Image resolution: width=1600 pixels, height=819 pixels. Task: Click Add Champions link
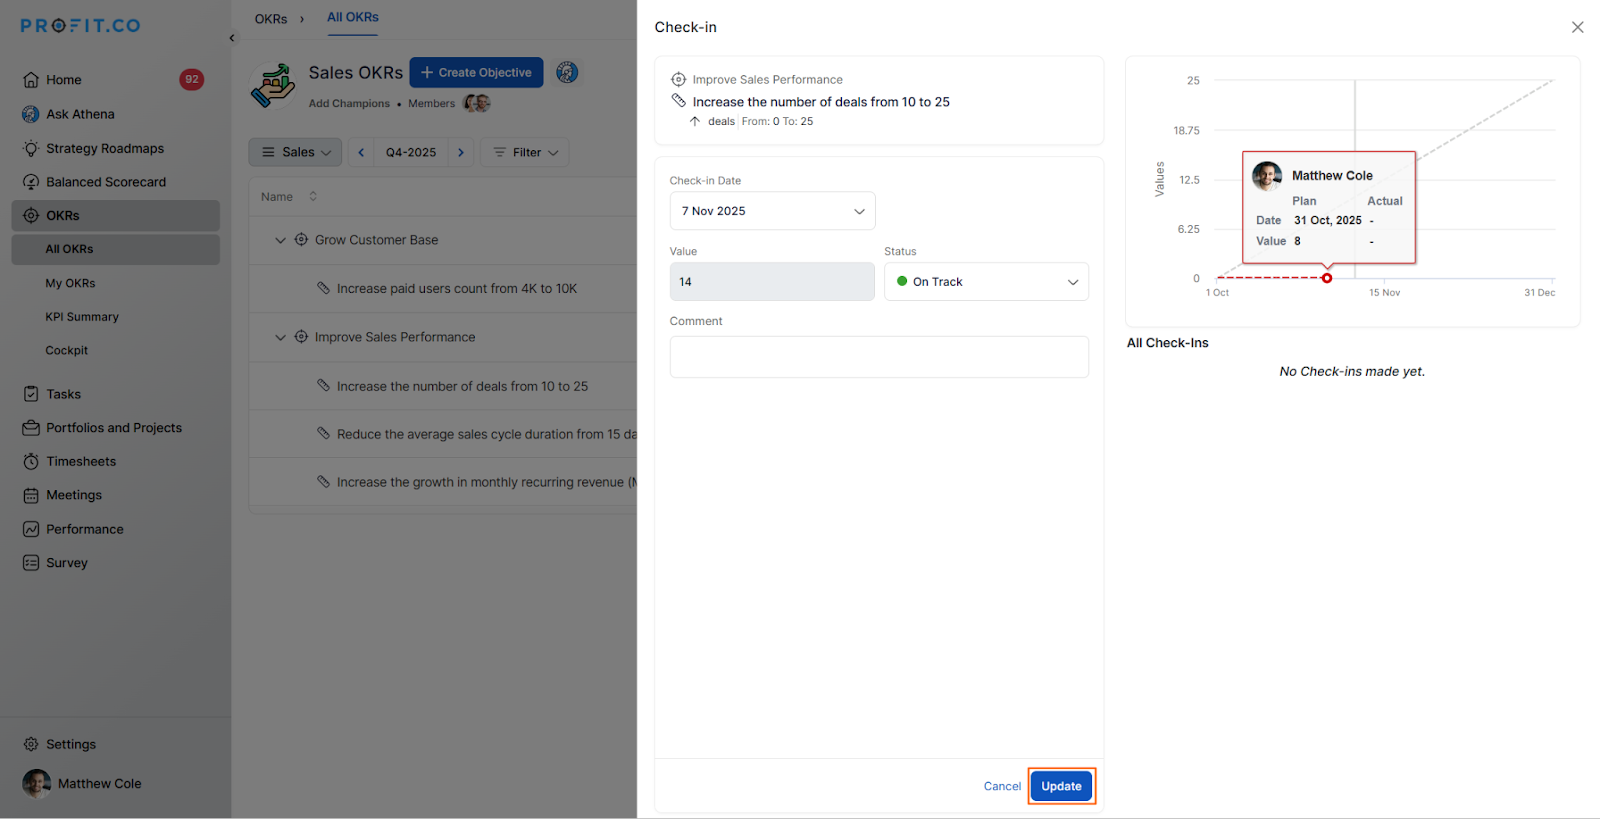click(x=349, y=103)
